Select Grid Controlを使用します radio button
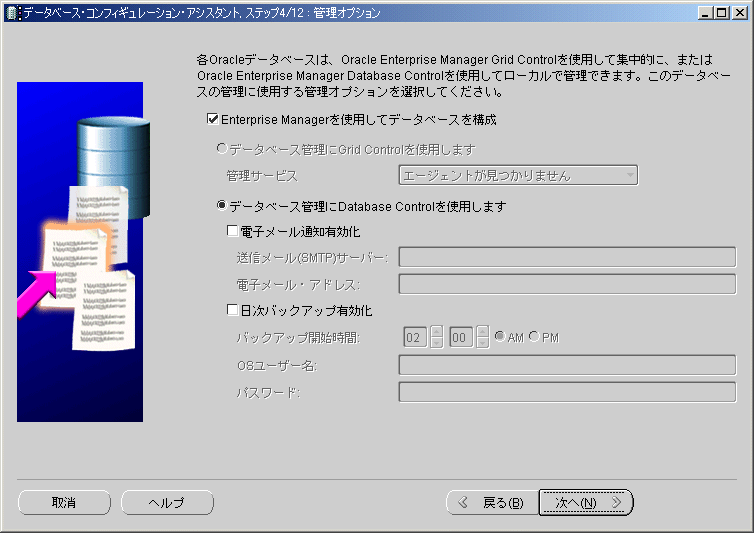754x533 pixels. 222,149
